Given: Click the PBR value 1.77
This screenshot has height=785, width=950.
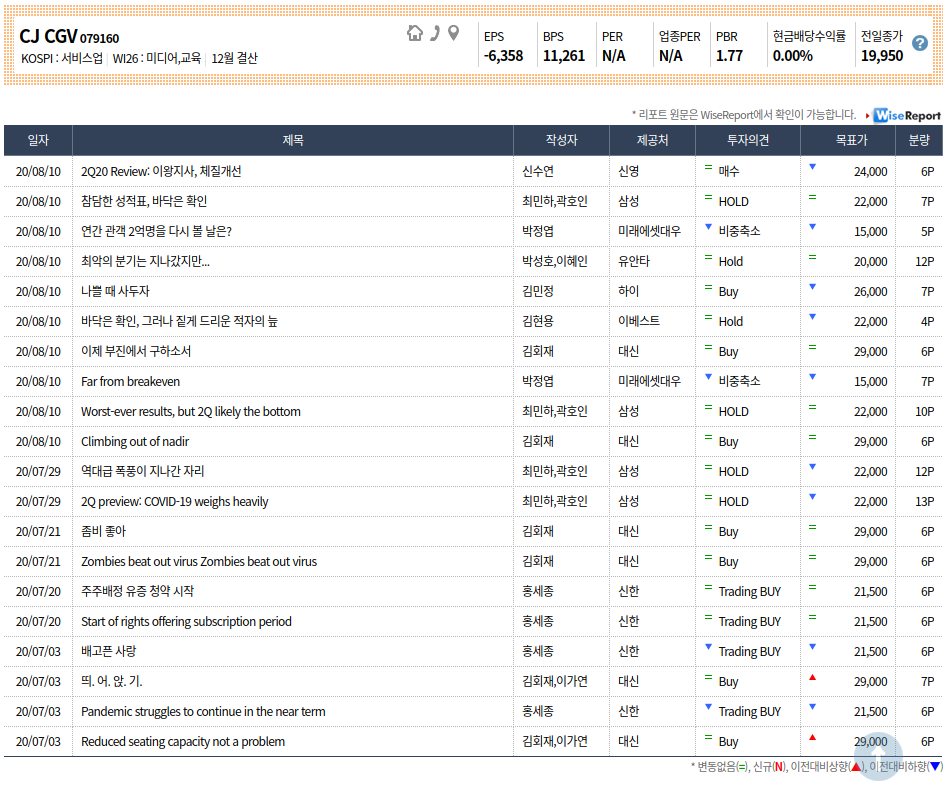Looking at the screenshot, I should (729, 56).
